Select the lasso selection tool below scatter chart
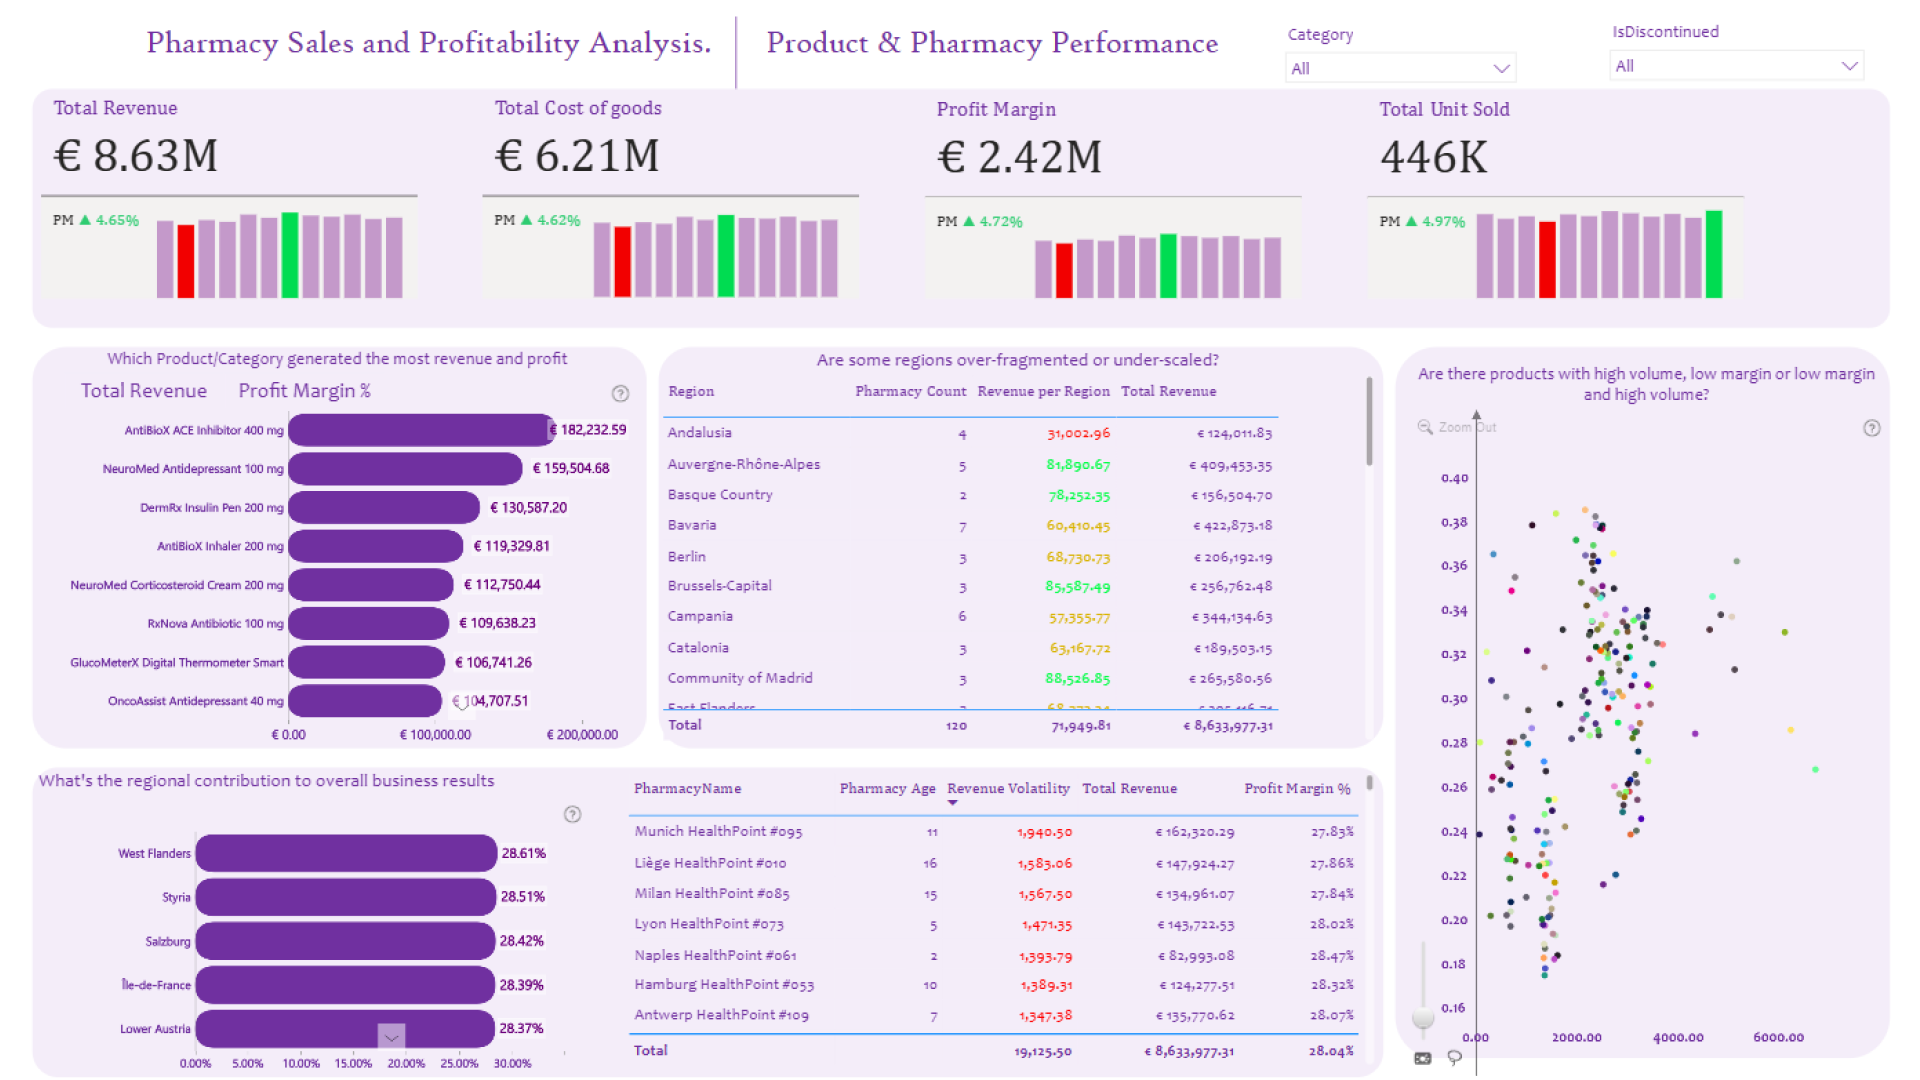 coord(1455,1057)
